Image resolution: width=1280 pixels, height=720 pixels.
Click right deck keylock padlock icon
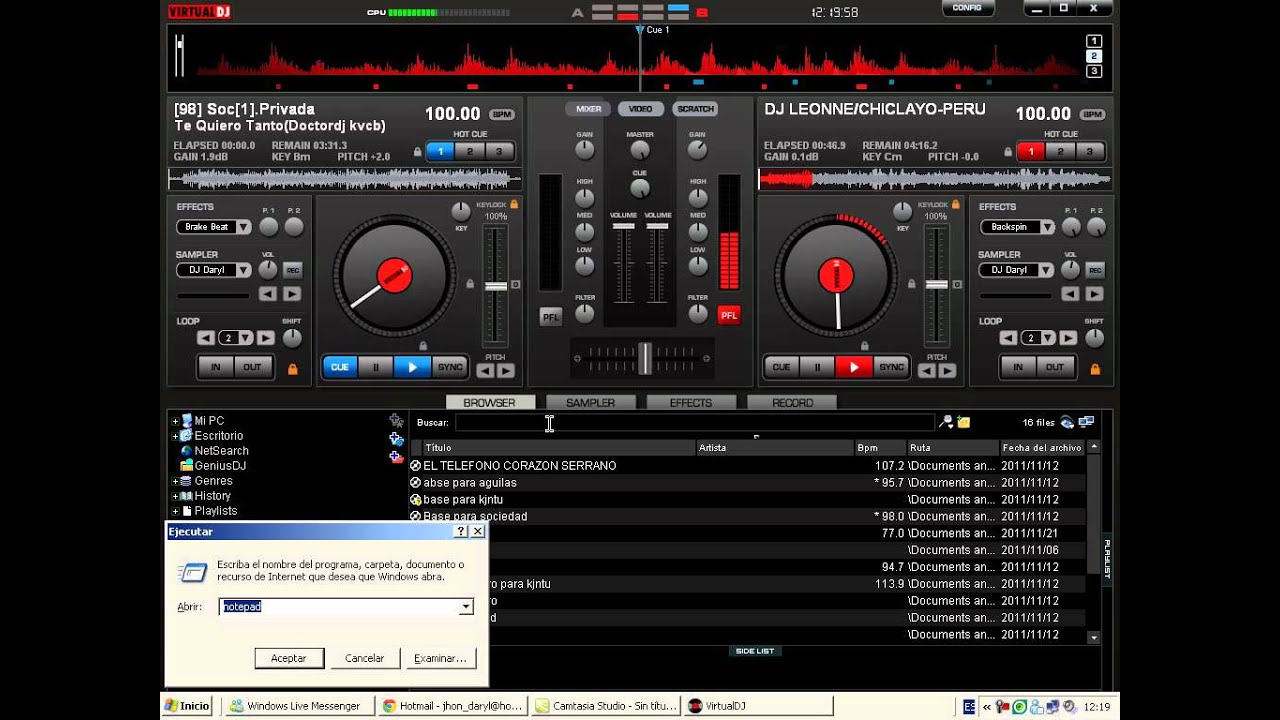pos(956,204)
